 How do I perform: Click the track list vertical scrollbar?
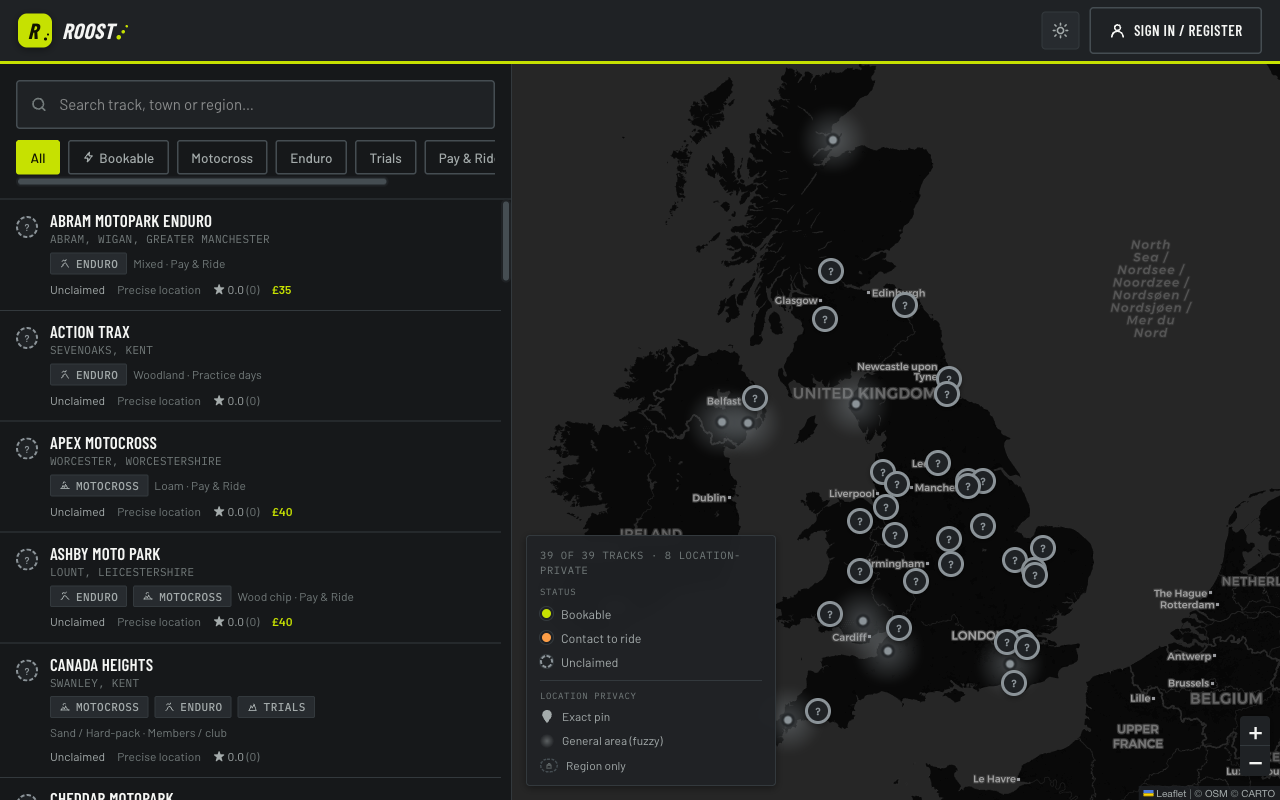(506, 241)
